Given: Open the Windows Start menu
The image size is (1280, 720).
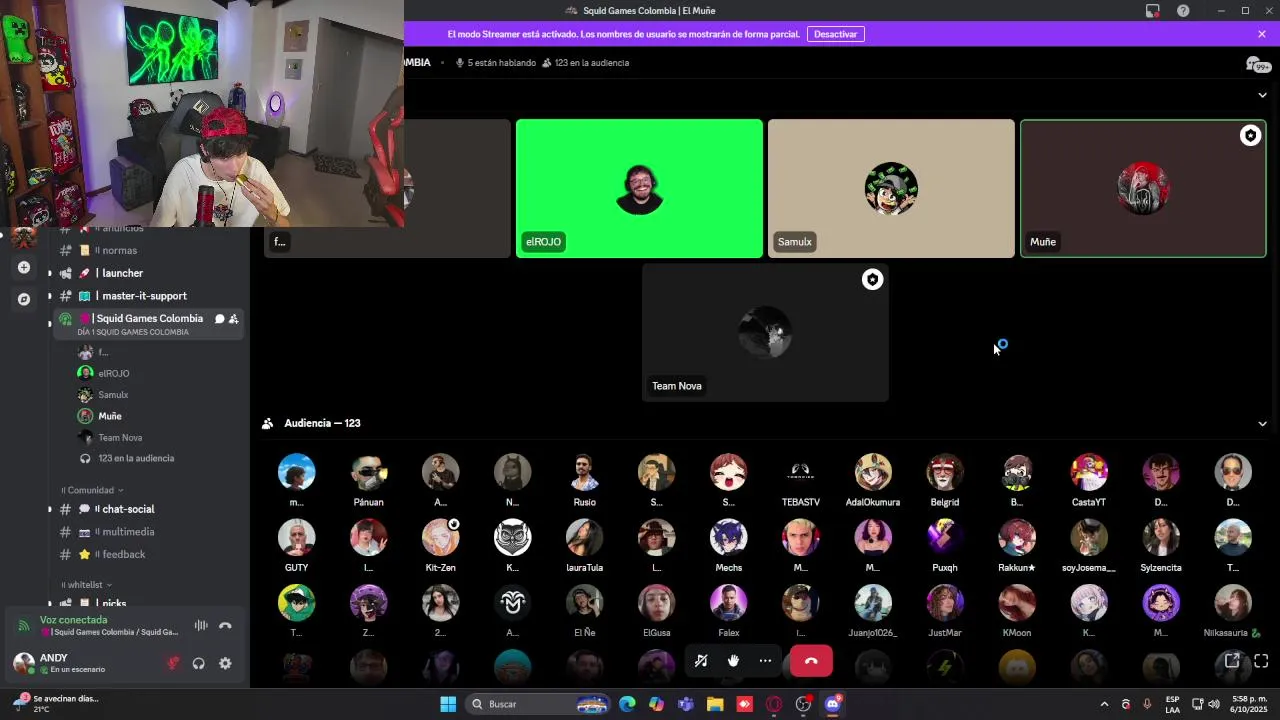Looking at the screenshot, I should click(448, 704).
